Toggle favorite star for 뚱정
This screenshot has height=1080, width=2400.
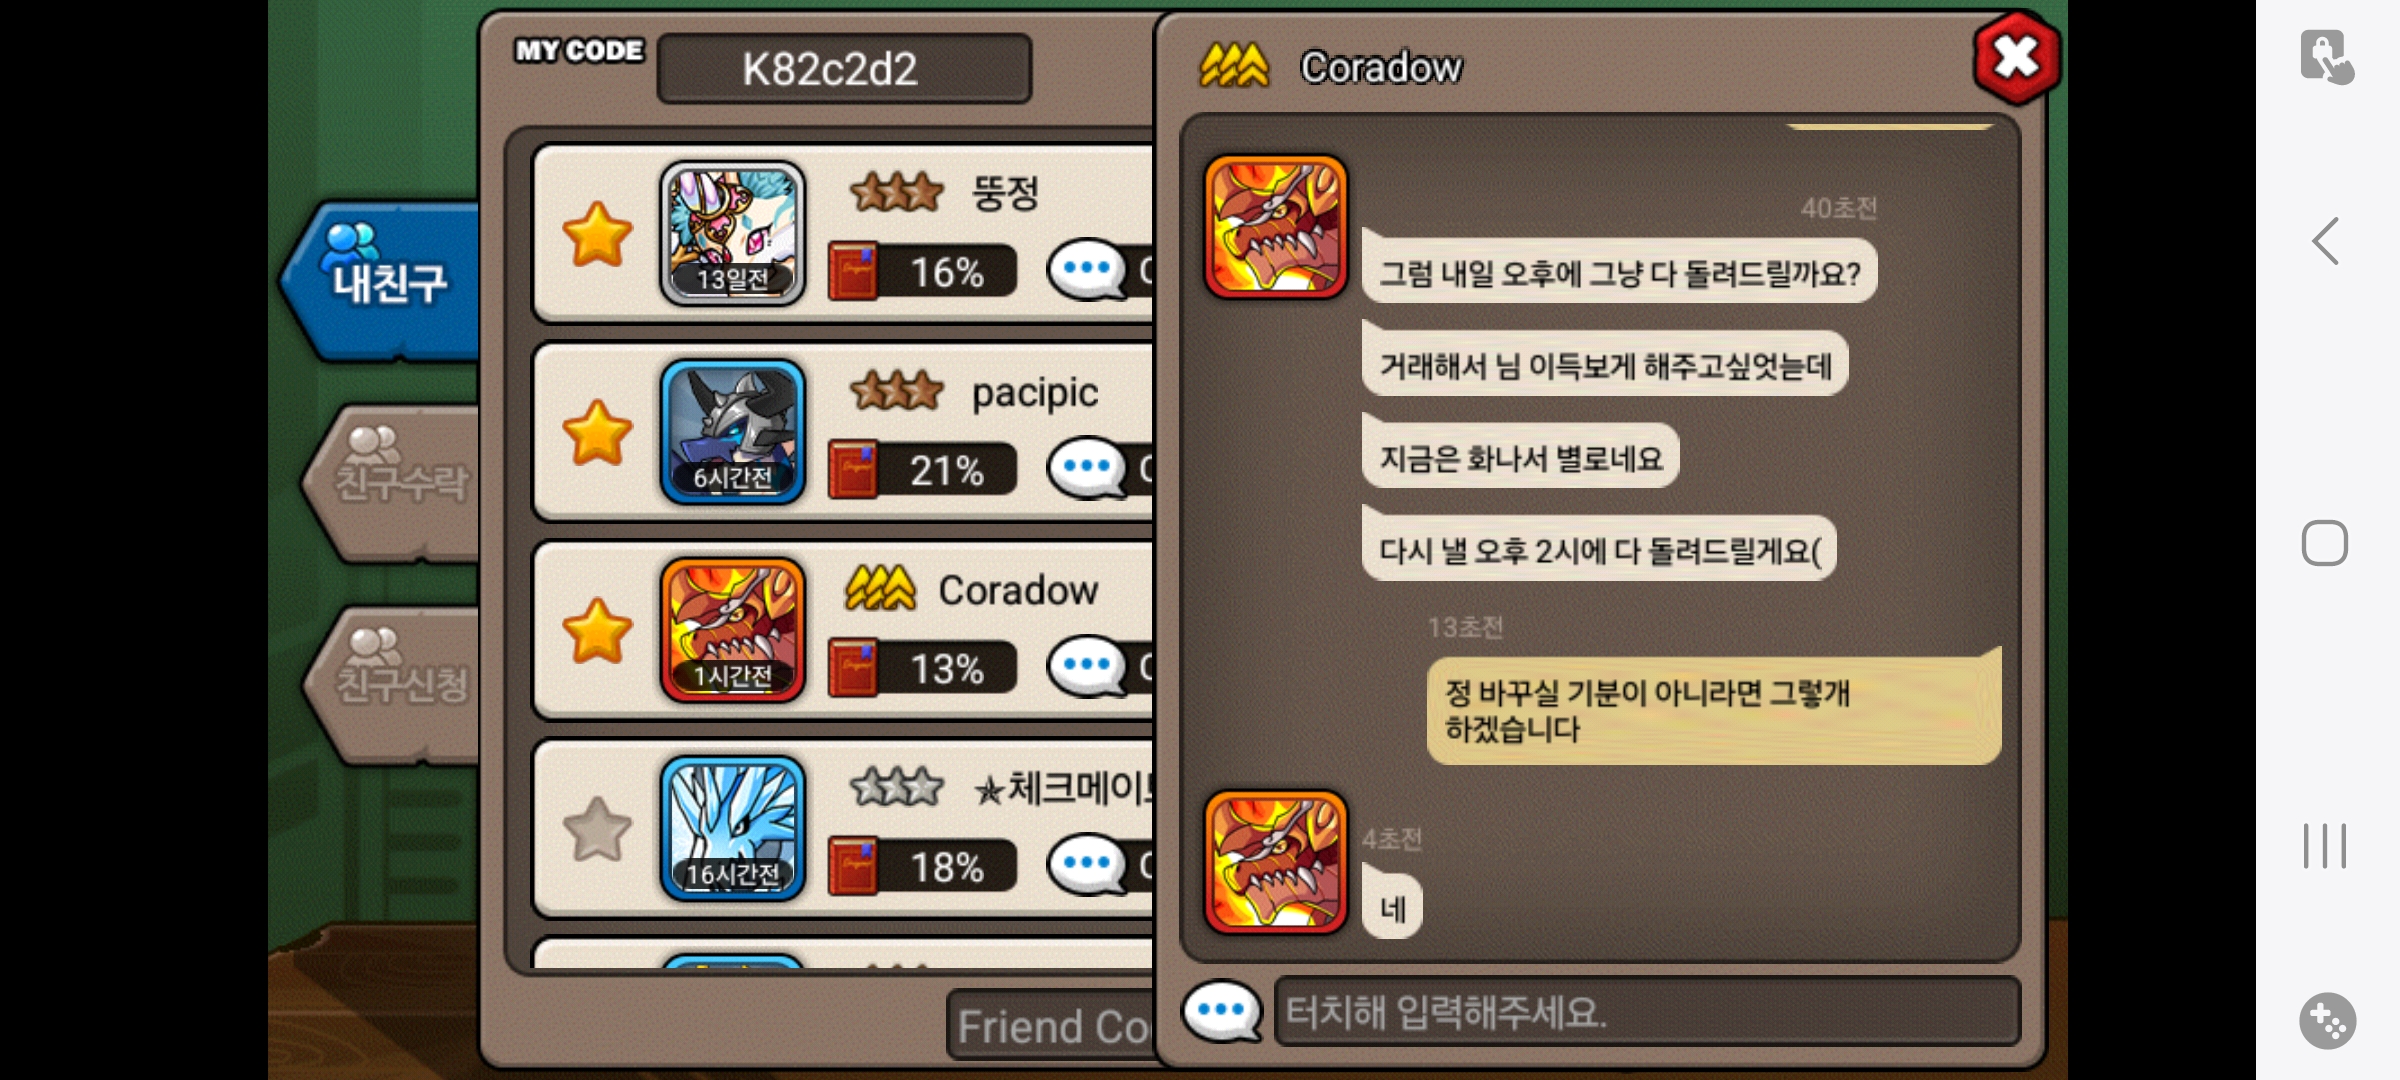(x=597, y=234)
